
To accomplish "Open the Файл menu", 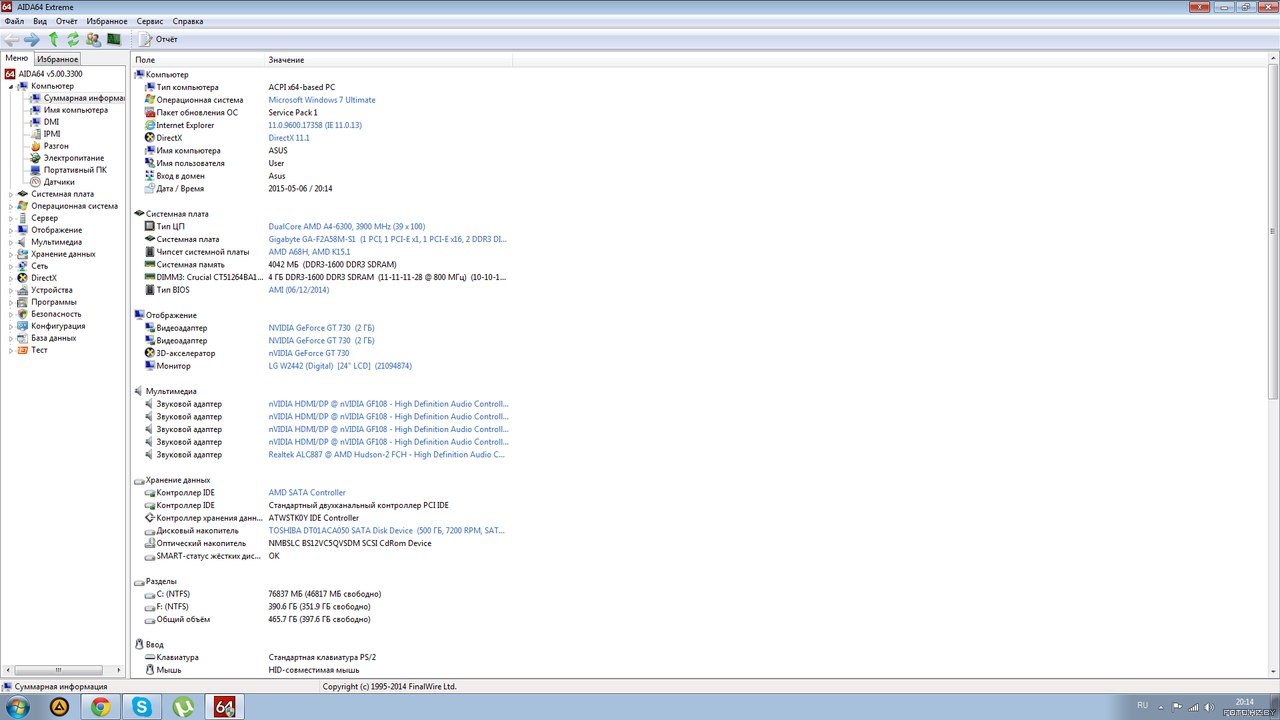I will [x=14, y=21].
